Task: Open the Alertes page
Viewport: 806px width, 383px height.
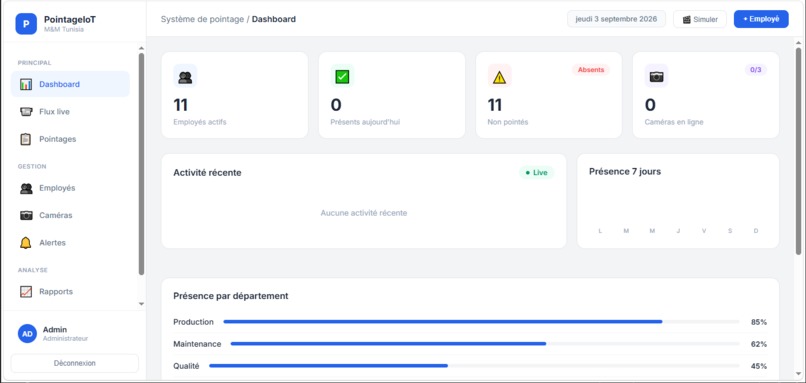Action: pyautogui.click(x=70, y=243)
